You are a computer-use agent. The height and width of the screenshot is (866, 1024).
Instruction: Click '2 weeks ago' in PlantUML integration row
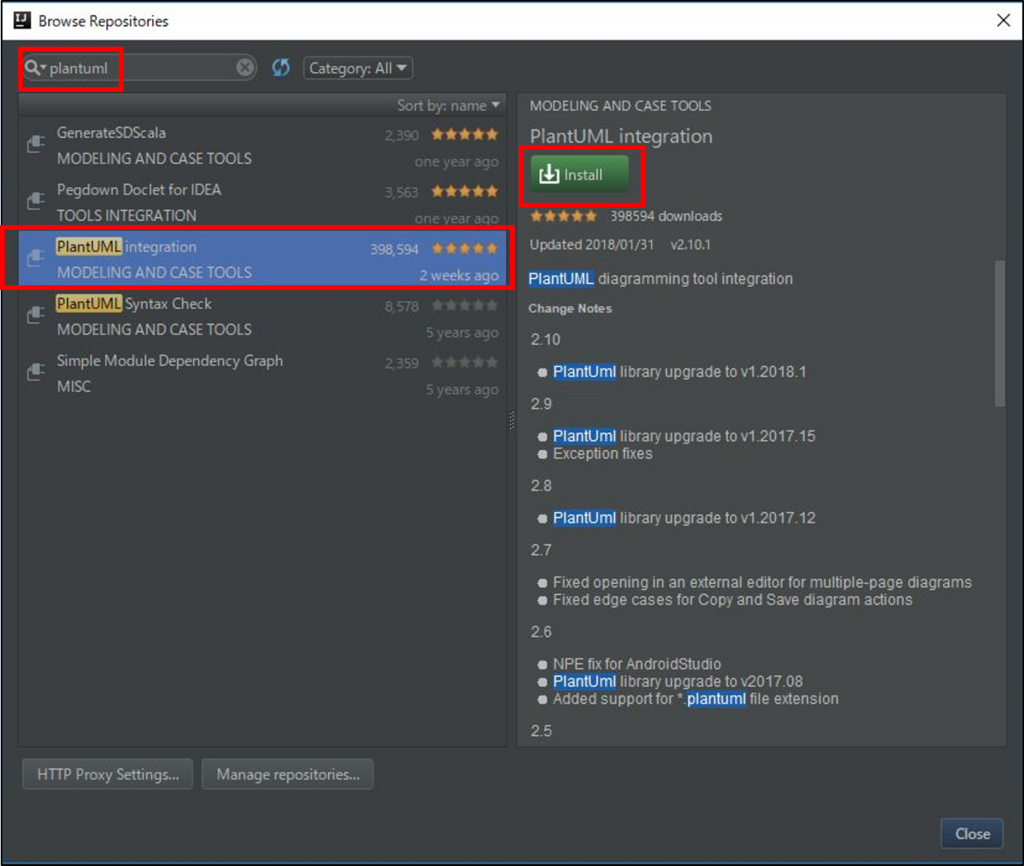coord(458,276)
